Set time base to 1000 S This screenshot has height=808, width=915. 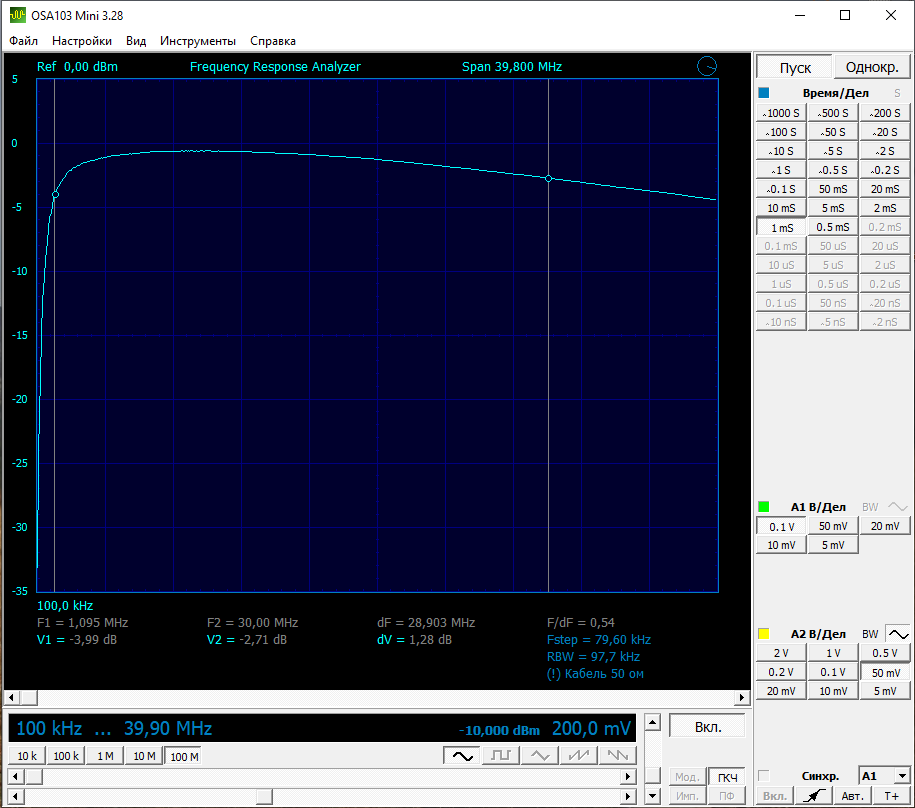tap(781, 113)
